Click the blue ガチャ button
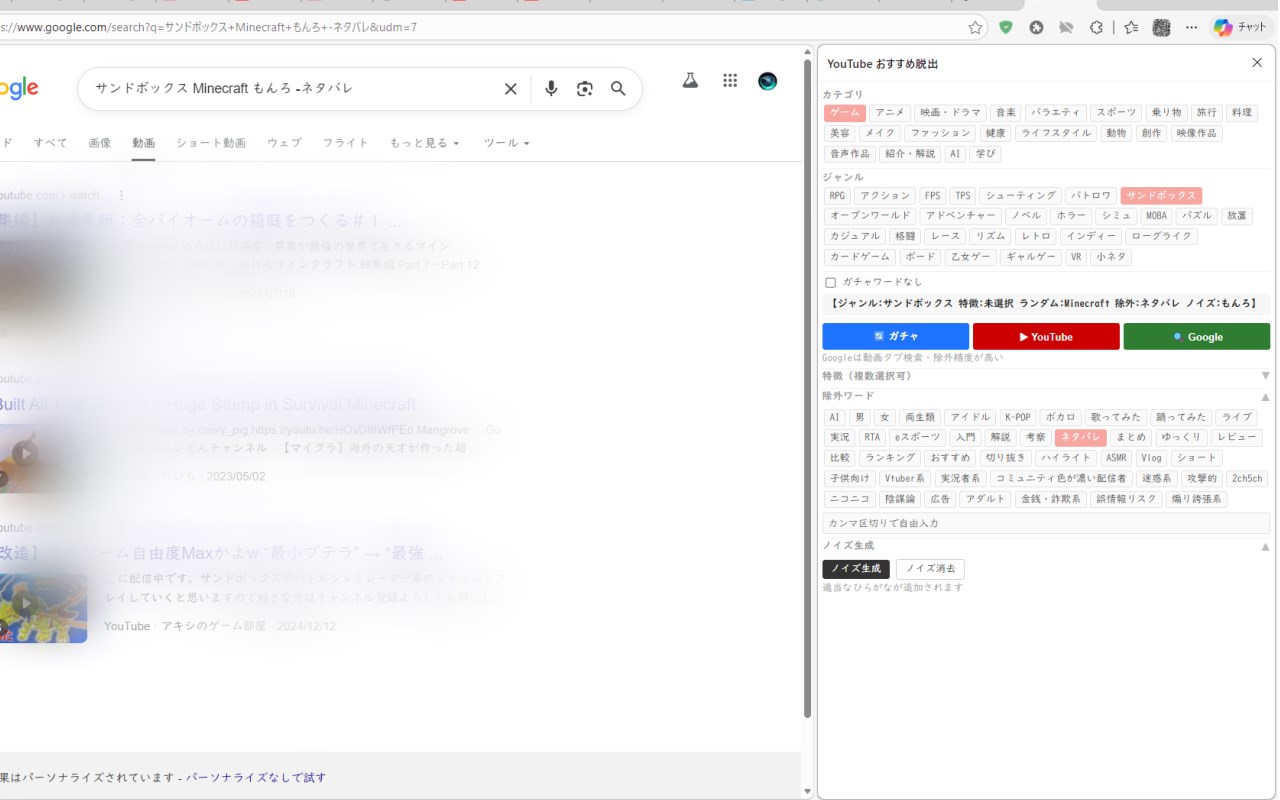 896,337
